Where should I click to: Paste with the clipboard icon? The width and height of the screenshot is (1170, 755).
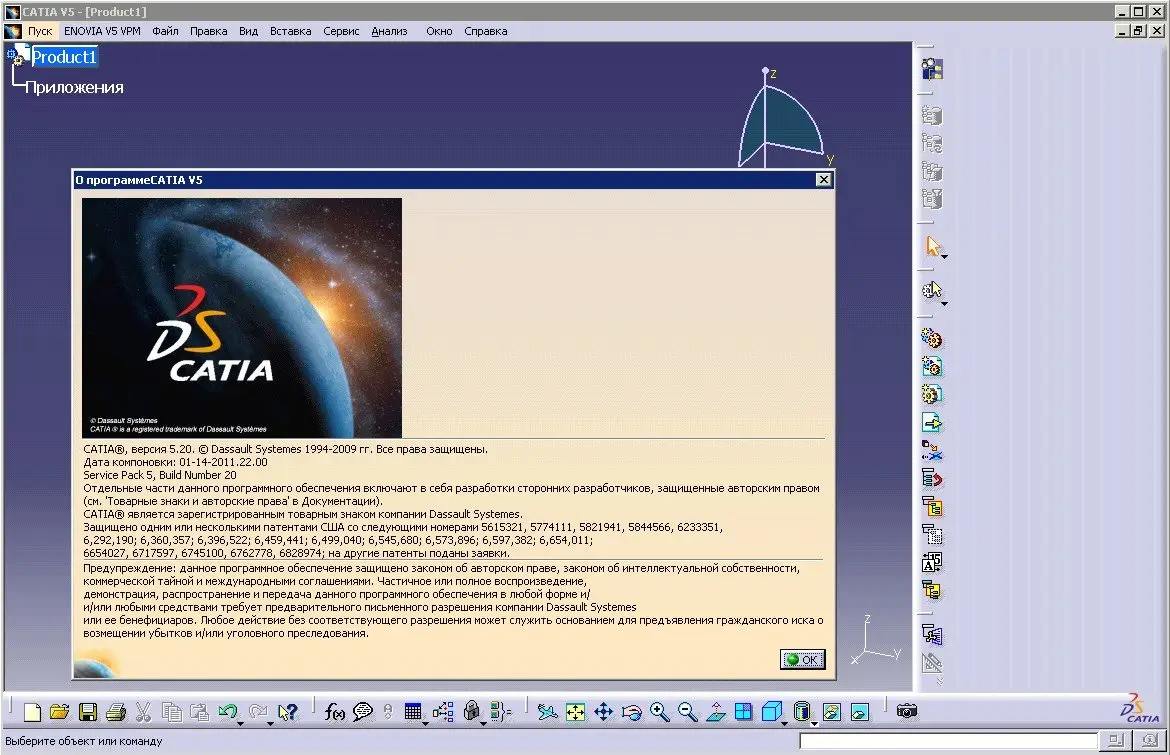coord(199,712)
